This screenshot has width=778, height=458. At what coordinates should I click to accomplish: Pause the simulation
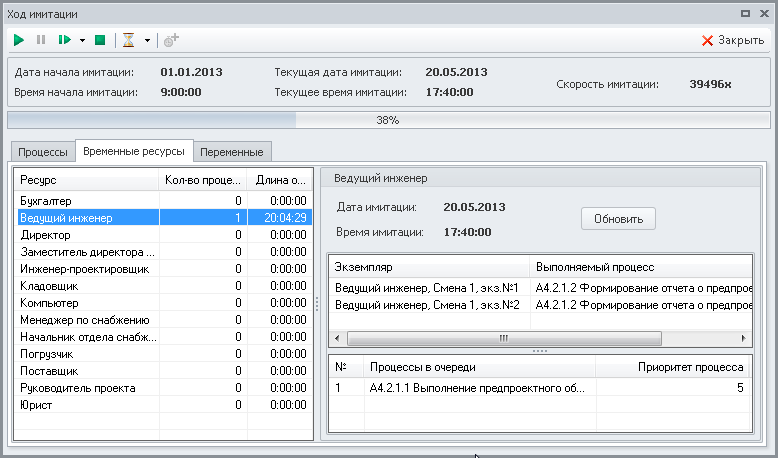point(41,40)
